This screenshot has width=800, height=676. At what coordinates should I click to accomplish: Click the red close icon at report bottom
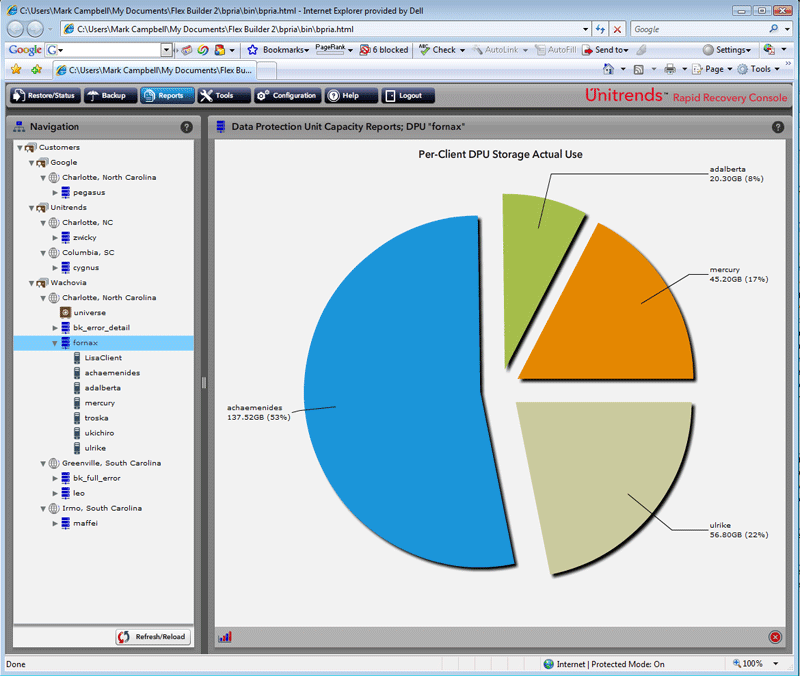coord(775,637)
